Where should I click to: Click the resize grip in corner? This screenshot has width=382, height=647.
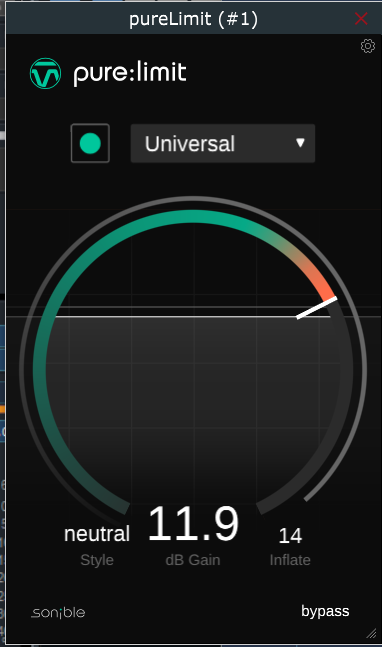click(x=371, y=633)
